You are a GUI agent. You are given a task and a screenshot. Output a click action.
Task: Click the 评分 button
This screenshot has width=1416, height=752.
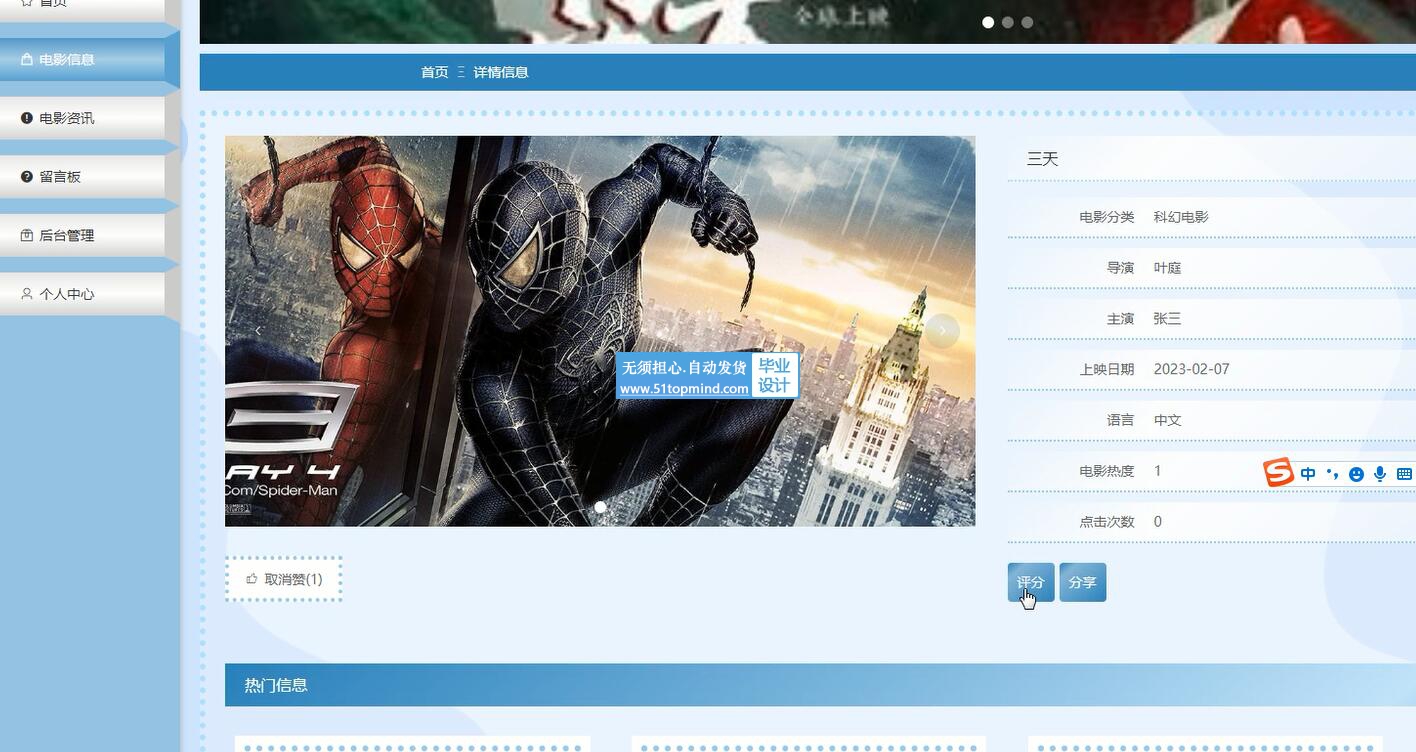1031,582
